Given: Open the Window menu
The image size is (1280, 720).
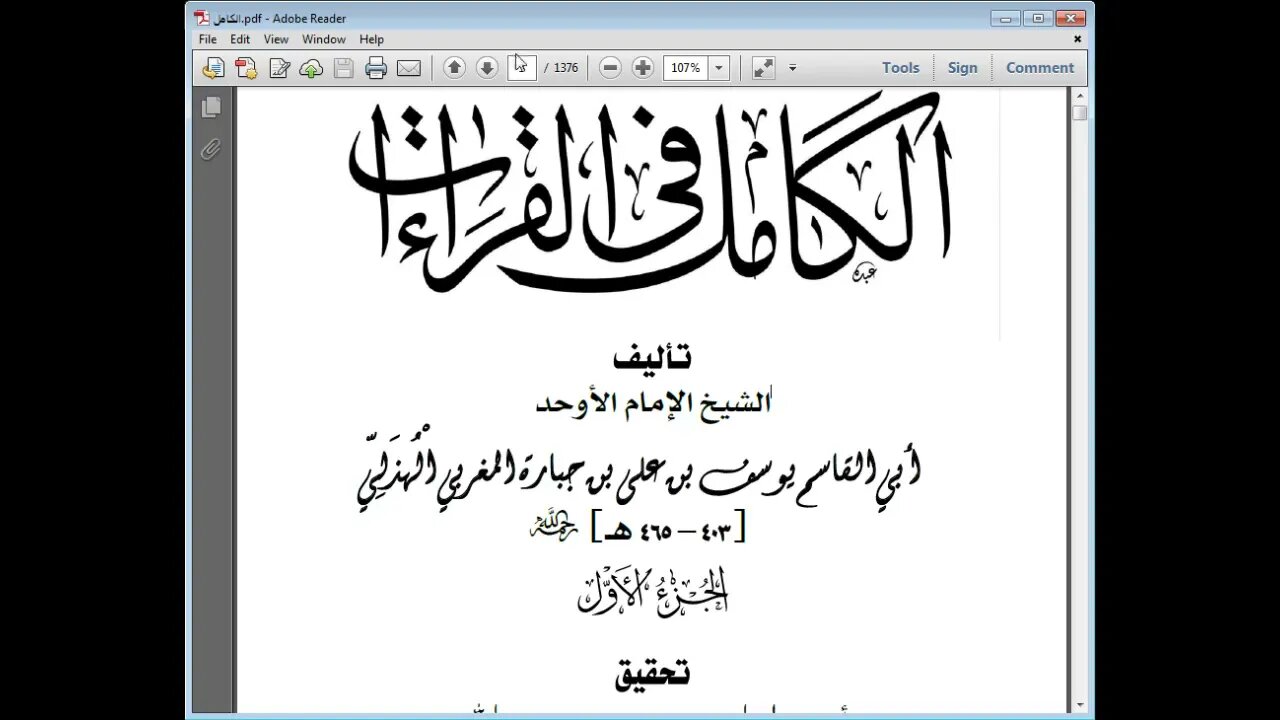Looking at the screenshot, I should (324, 39).
